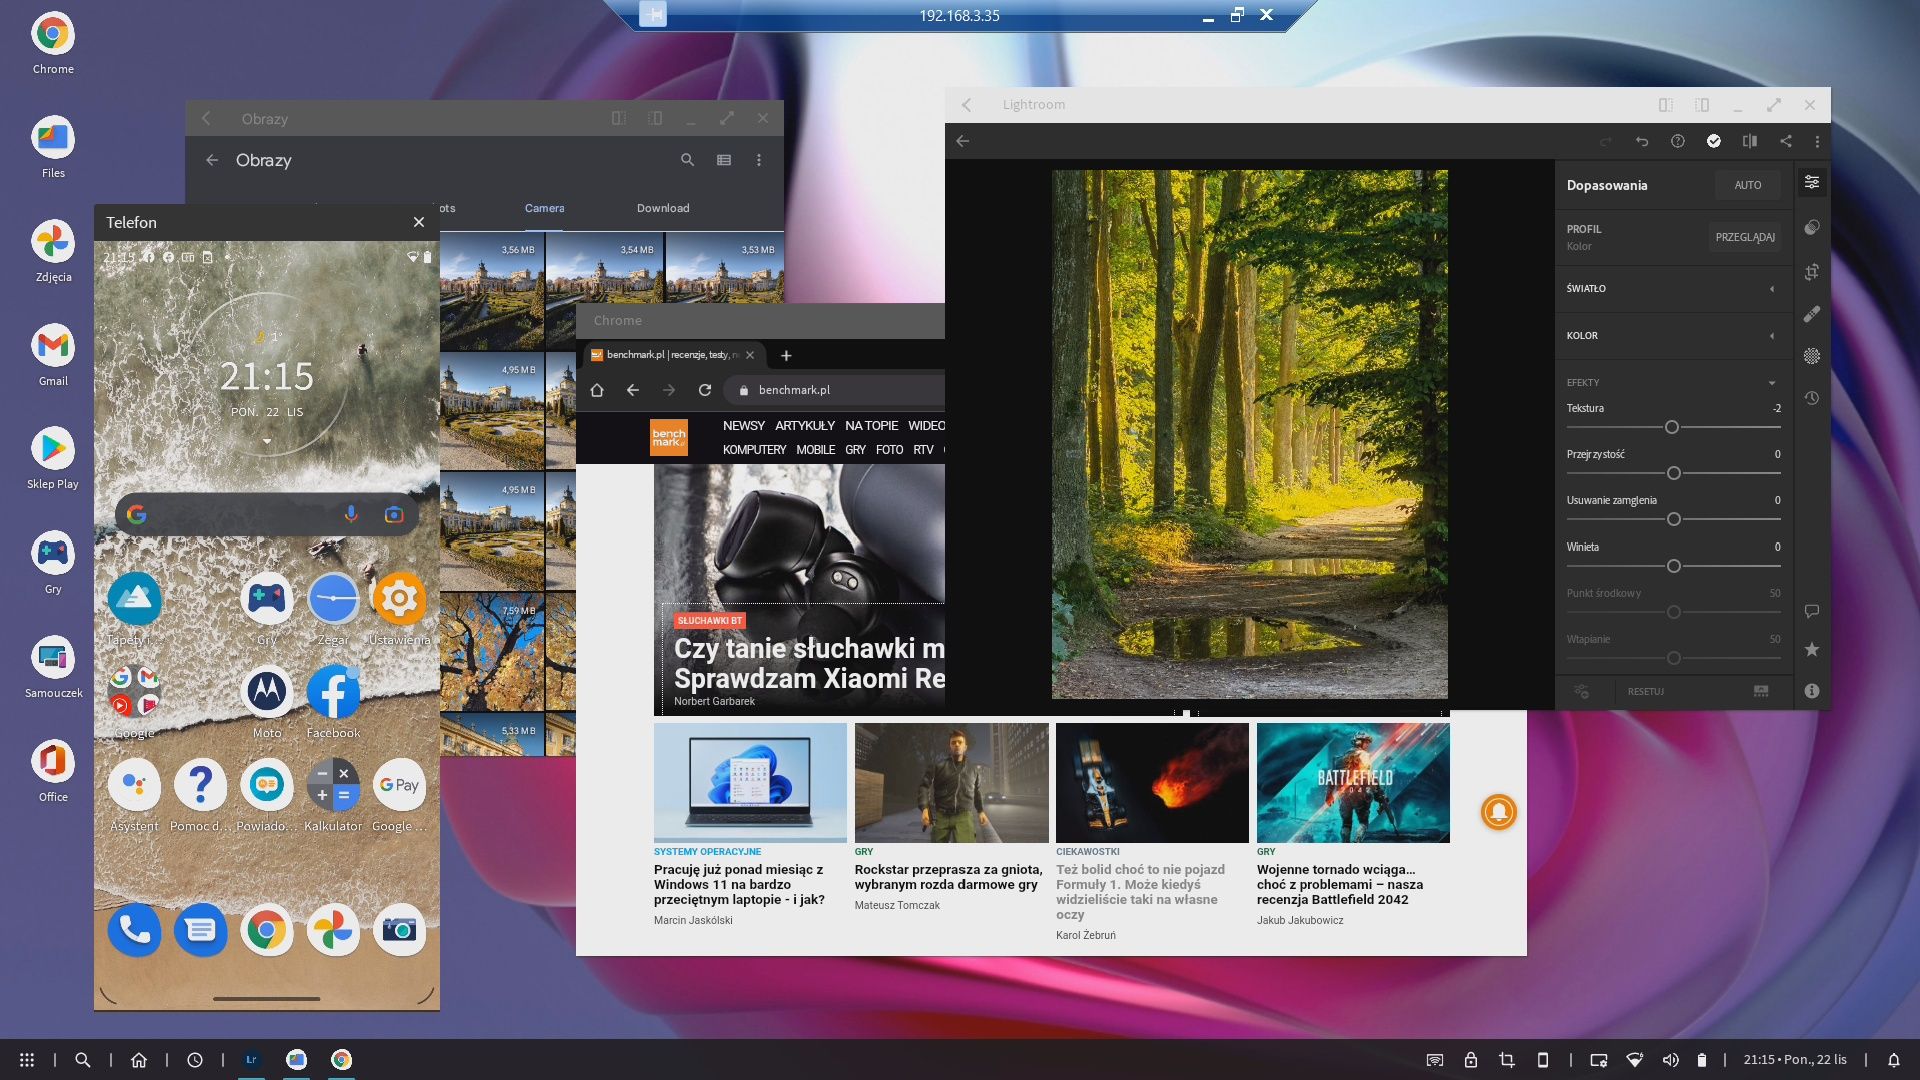Adjust the Winieta slider handle
Image resolution: width=1920 pixels, height=1080 pixels.
[x=1674, y=566]
